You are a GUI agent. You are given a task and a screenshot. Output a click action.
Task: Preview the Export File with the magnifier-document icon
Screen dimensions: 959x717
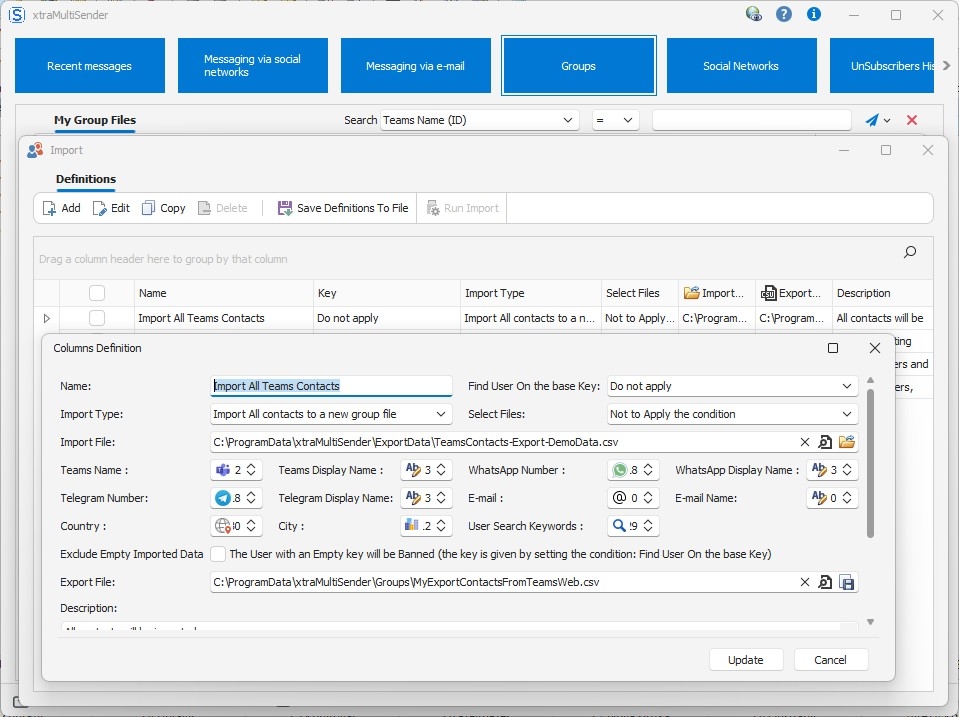click(825, 582)
